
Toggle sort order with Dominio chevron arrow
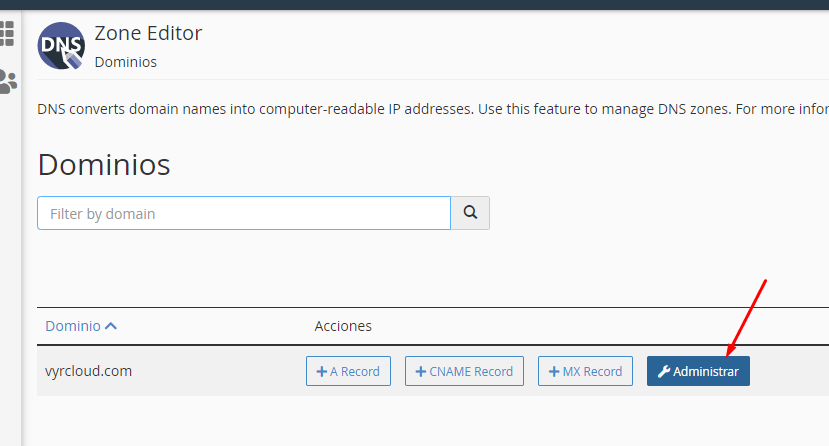(x=111, y=326)
